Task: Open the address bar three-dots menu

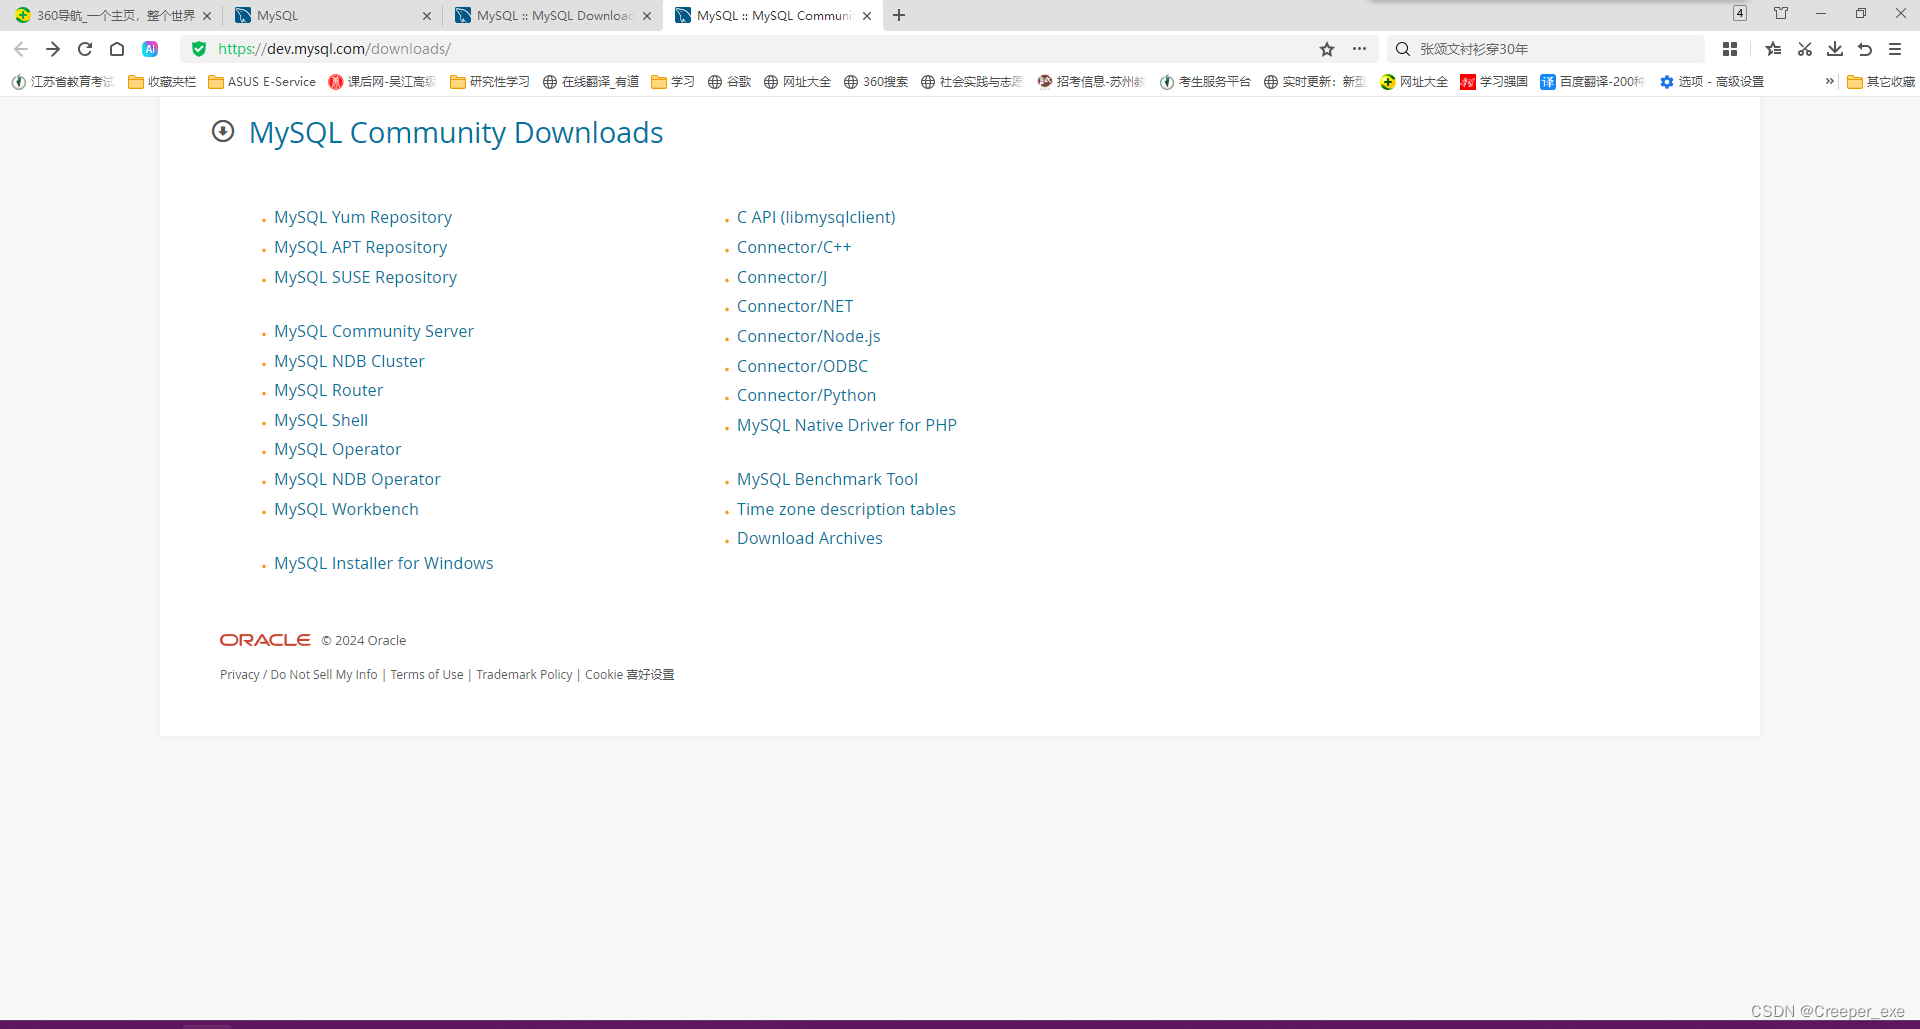Action: [x=1359, y=49]
